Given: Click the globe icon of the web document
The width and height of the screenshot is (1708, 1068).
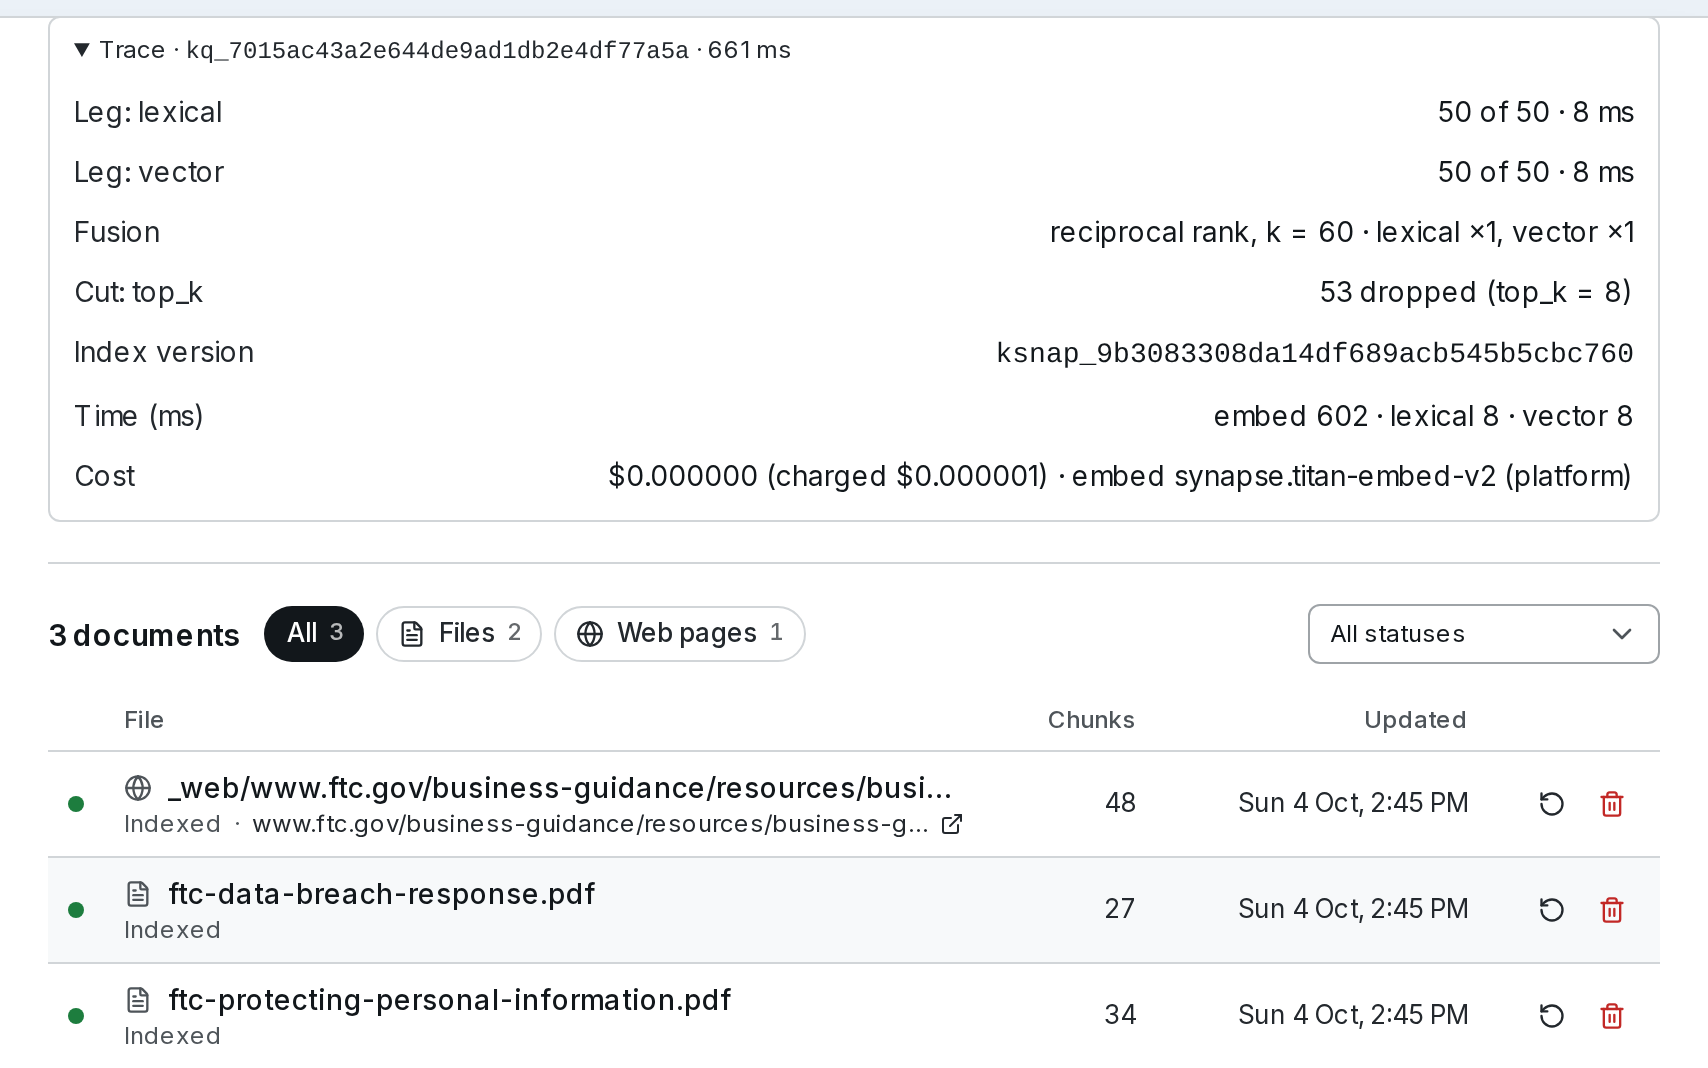Looking at the screenshot, I should coord(138,788).
